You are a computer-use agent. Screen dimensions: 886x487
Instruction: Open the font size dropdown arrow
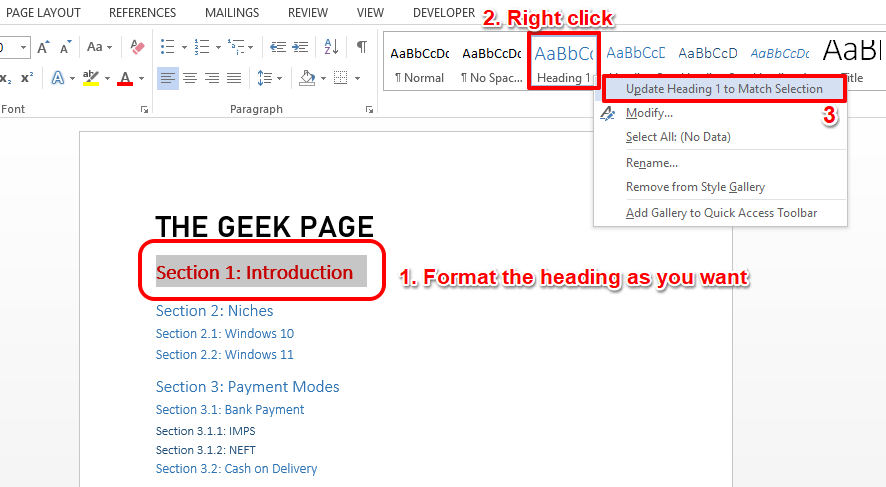(x=23, y=47)
